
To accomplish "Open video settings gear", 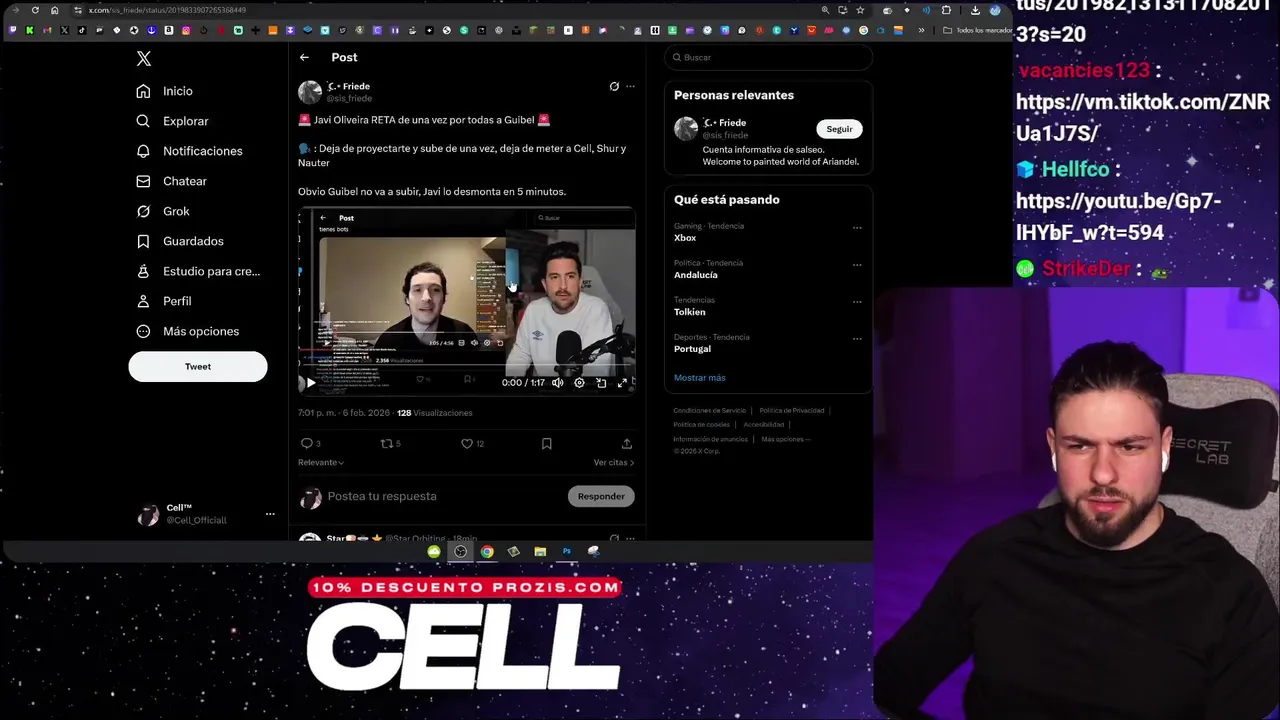I will coord(579,382).
